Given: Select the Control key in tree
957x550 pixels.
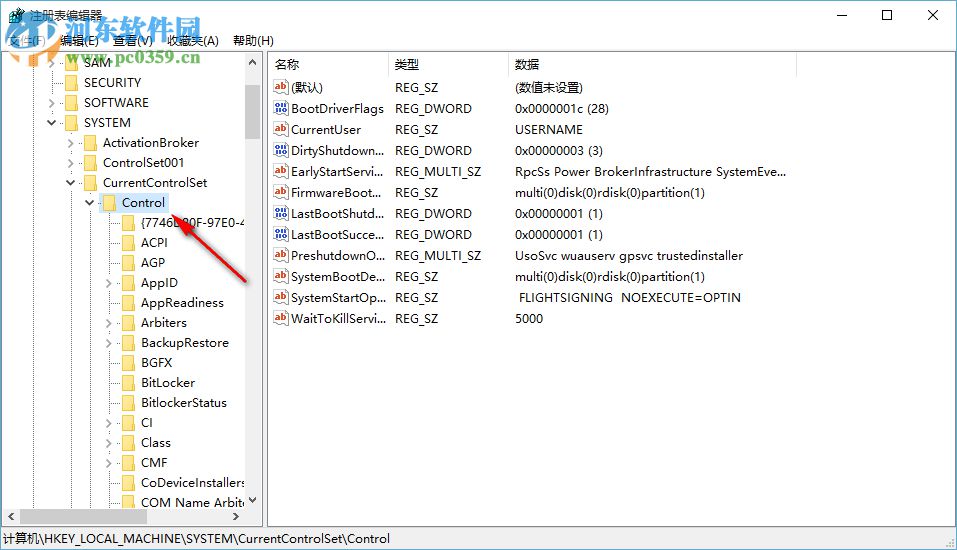Looking at the screenshot, I should click(143, 203).
